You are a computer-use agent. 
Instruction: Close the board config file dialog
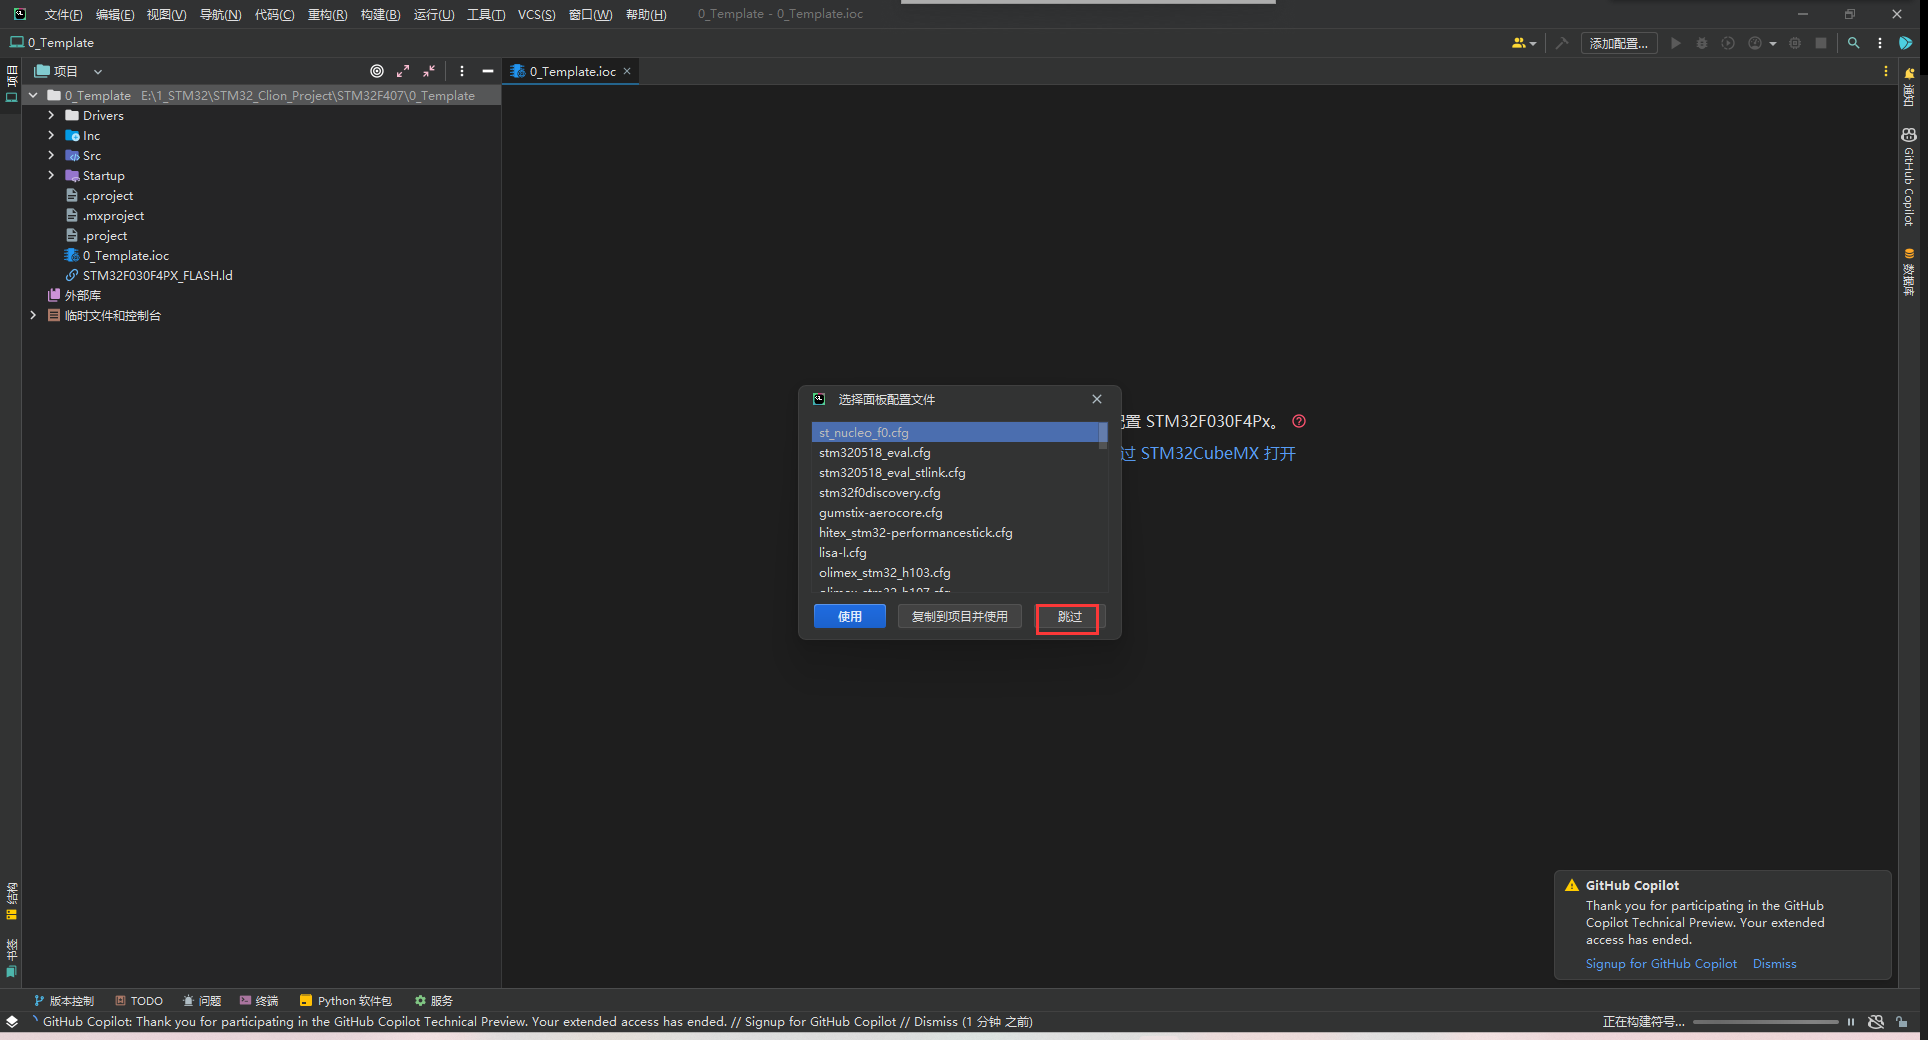point(1097,399)
